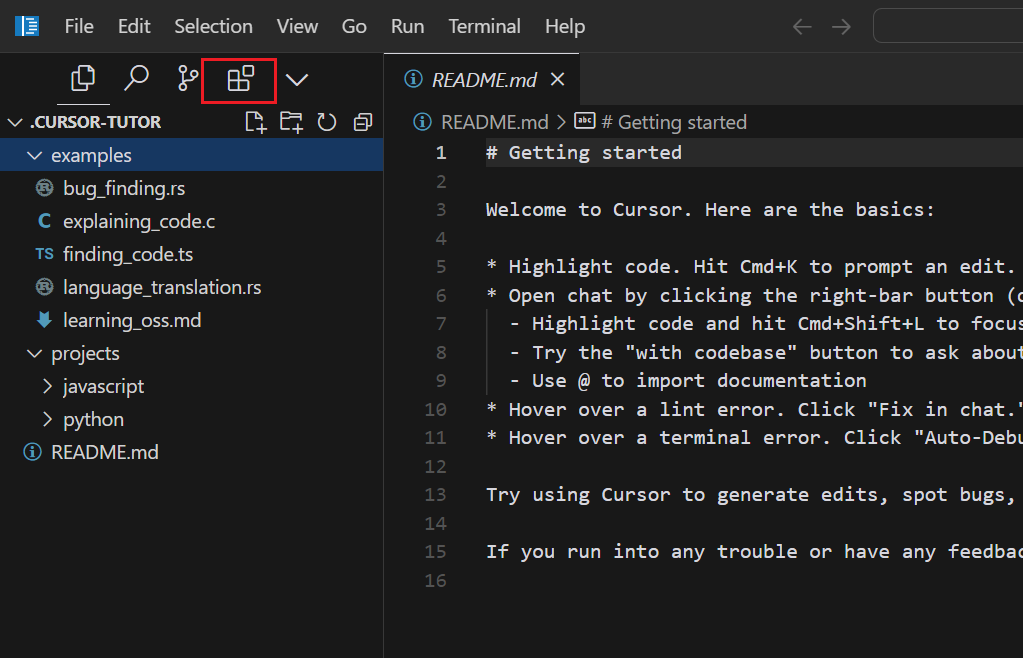Viewport: 1023px width, 658px height.
Task: Open the Help menu
Action: coord(565,26)
